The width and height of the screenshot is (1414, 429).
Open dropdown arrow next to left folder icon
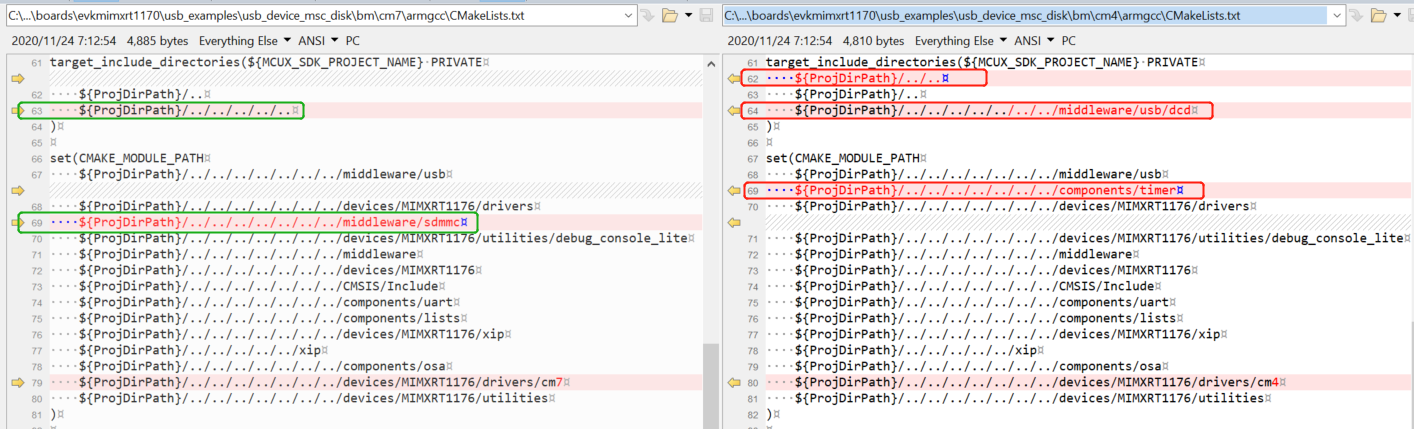point(688,16)
